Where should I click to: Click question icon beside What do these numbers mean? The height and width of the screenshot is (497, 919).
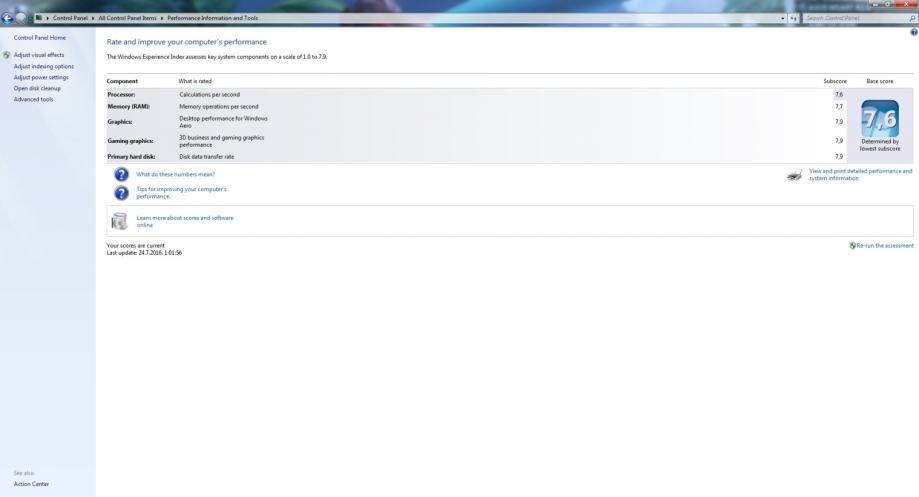click(121, 174)
